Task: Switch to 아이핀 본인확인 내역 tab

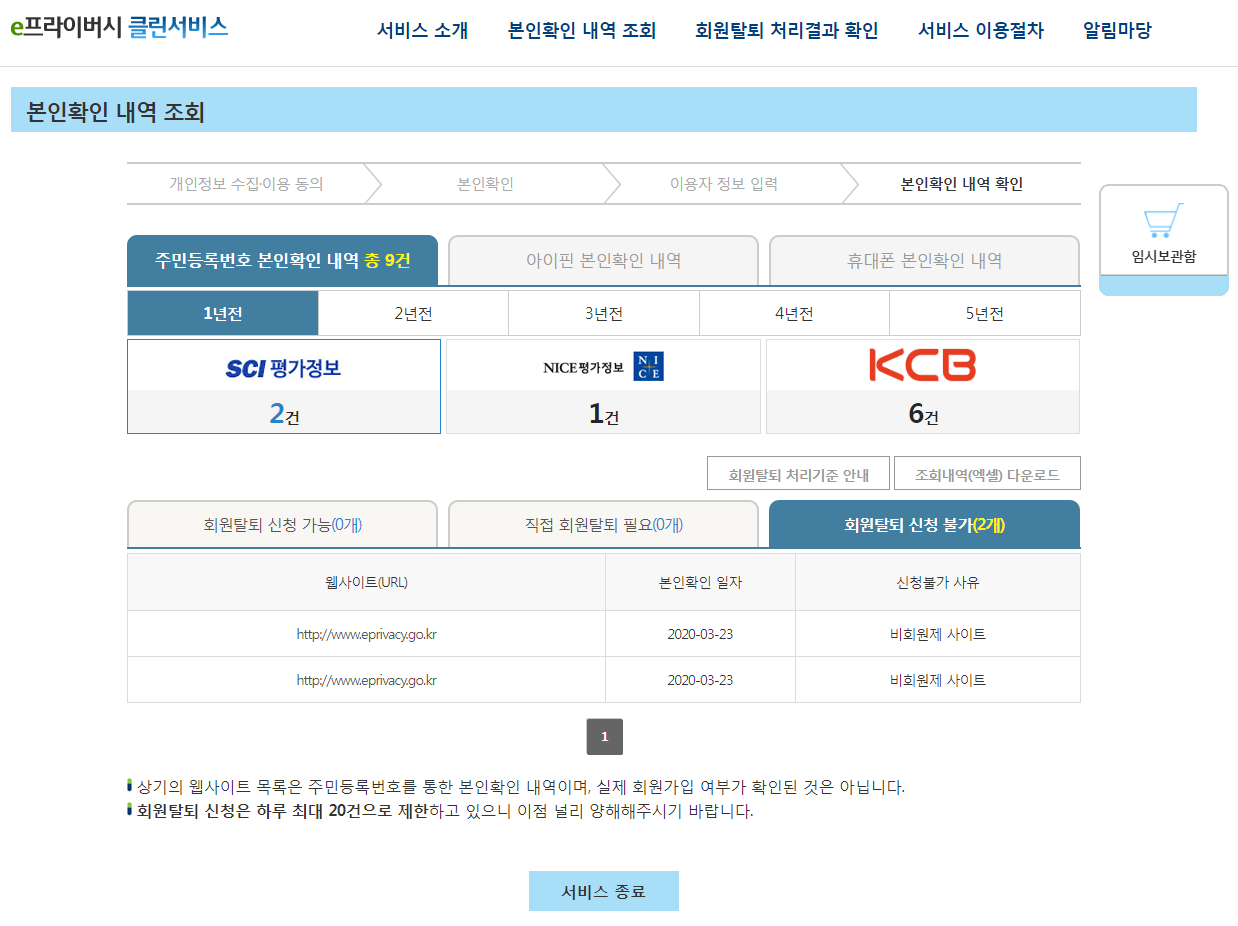Action: click(603, 261)
